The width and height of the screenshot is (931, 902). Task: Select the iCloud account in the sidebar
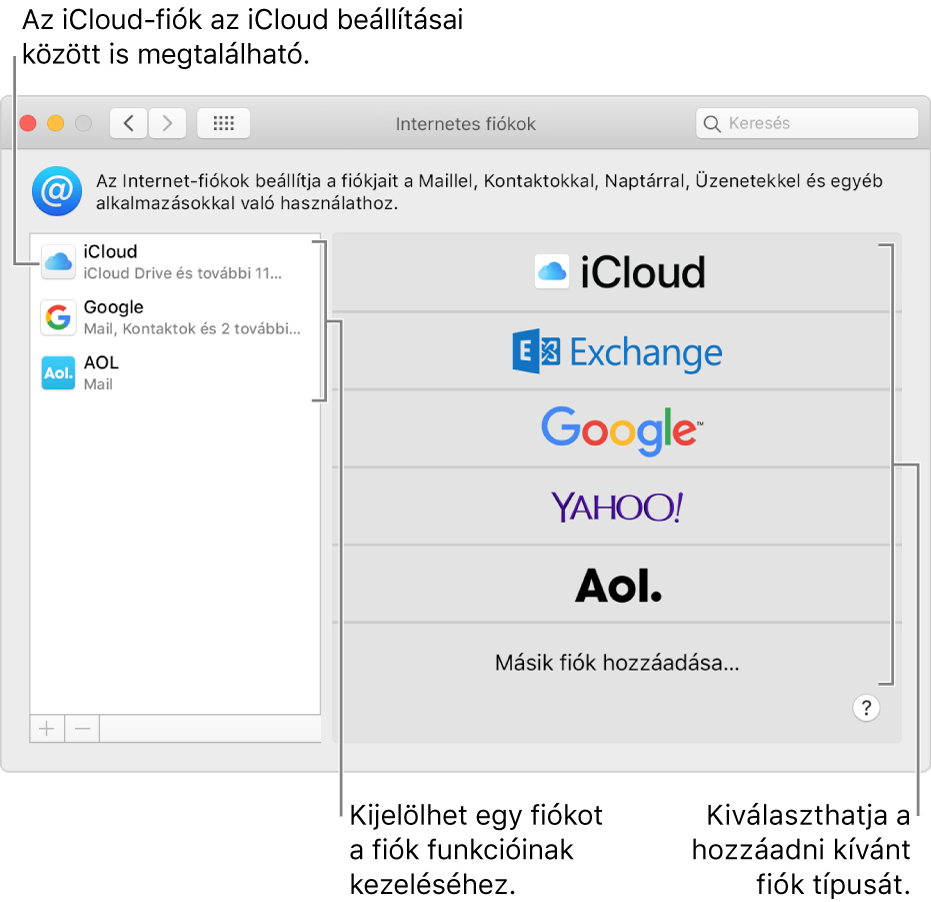click(x=175, y=262)
